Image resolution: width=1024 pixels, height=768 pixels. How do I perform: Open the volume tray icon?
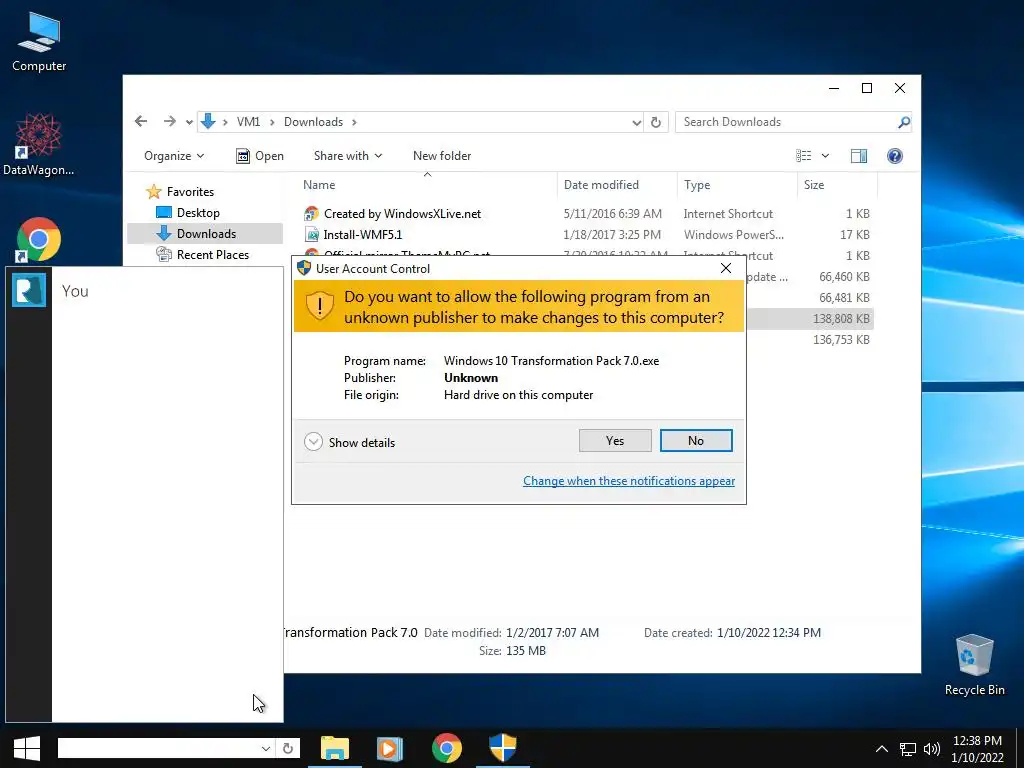click(932, 749)
